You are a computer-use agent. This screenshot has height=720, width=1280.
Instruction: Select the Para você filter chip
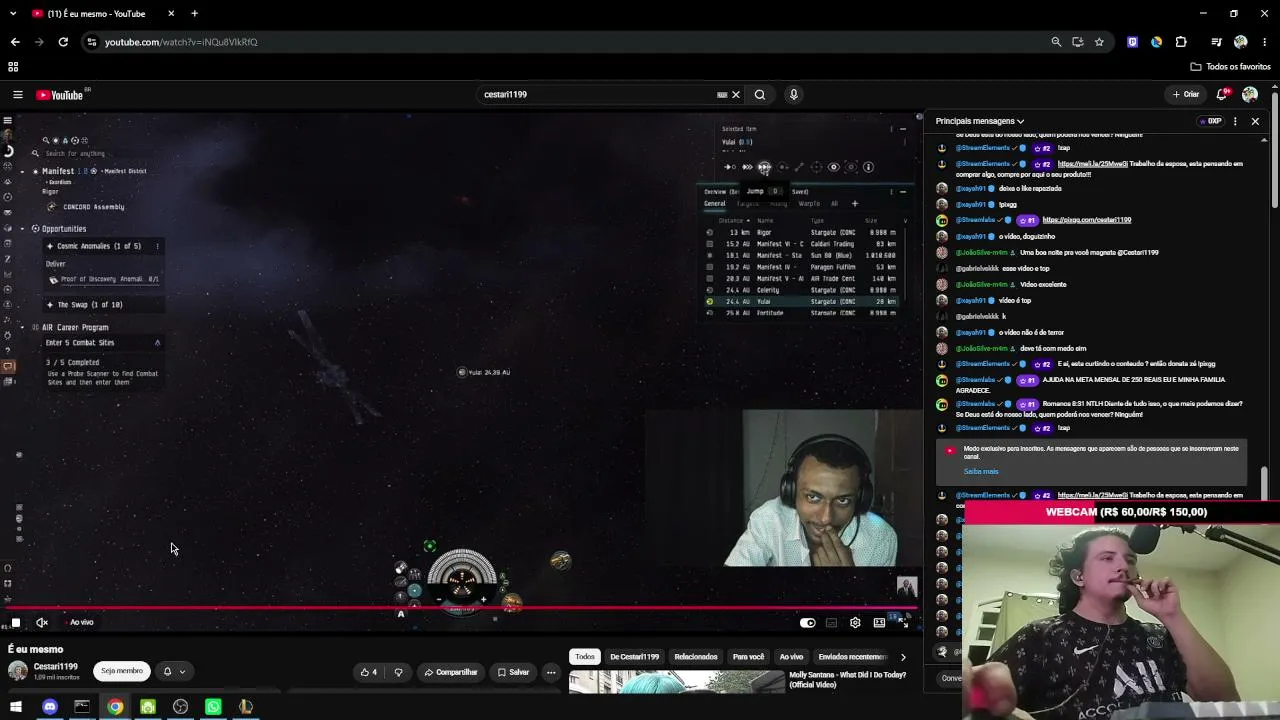tap(749, 657)
